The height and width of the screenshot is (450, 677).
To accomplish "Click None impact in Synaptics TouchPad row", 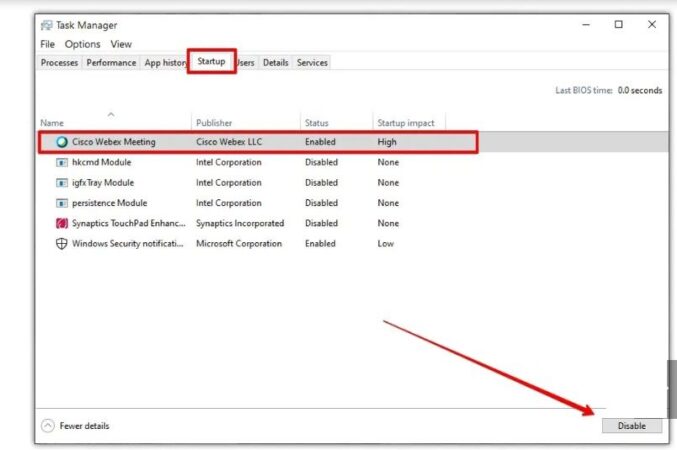I will click(x=388, y=223).
